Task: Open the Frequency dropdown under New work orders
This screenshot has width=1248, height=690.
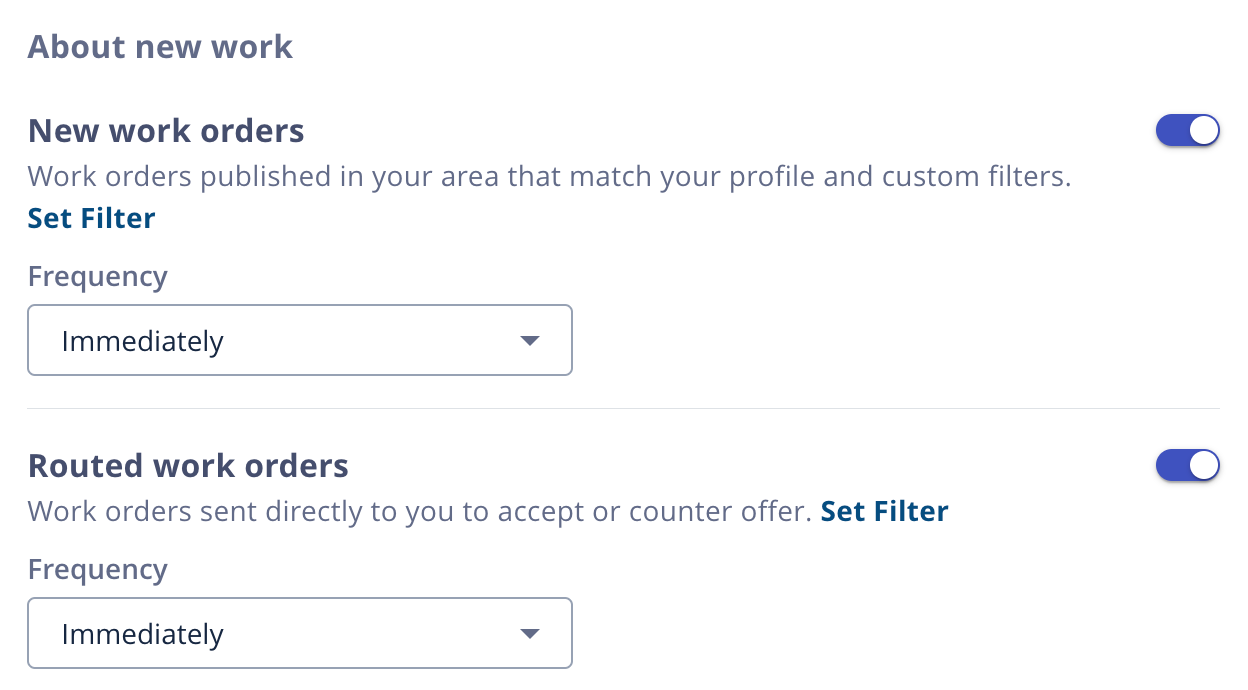Action: 300,340
